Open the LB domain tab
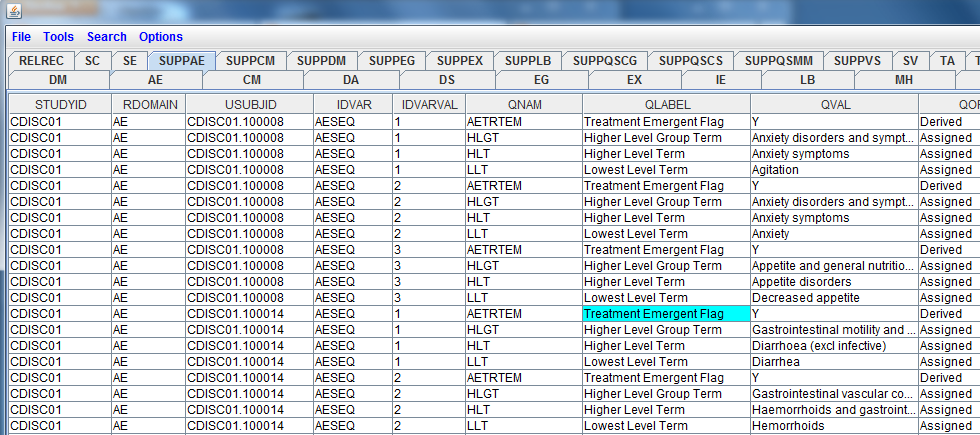Viewport: 980px width, 435px height. 808,80
